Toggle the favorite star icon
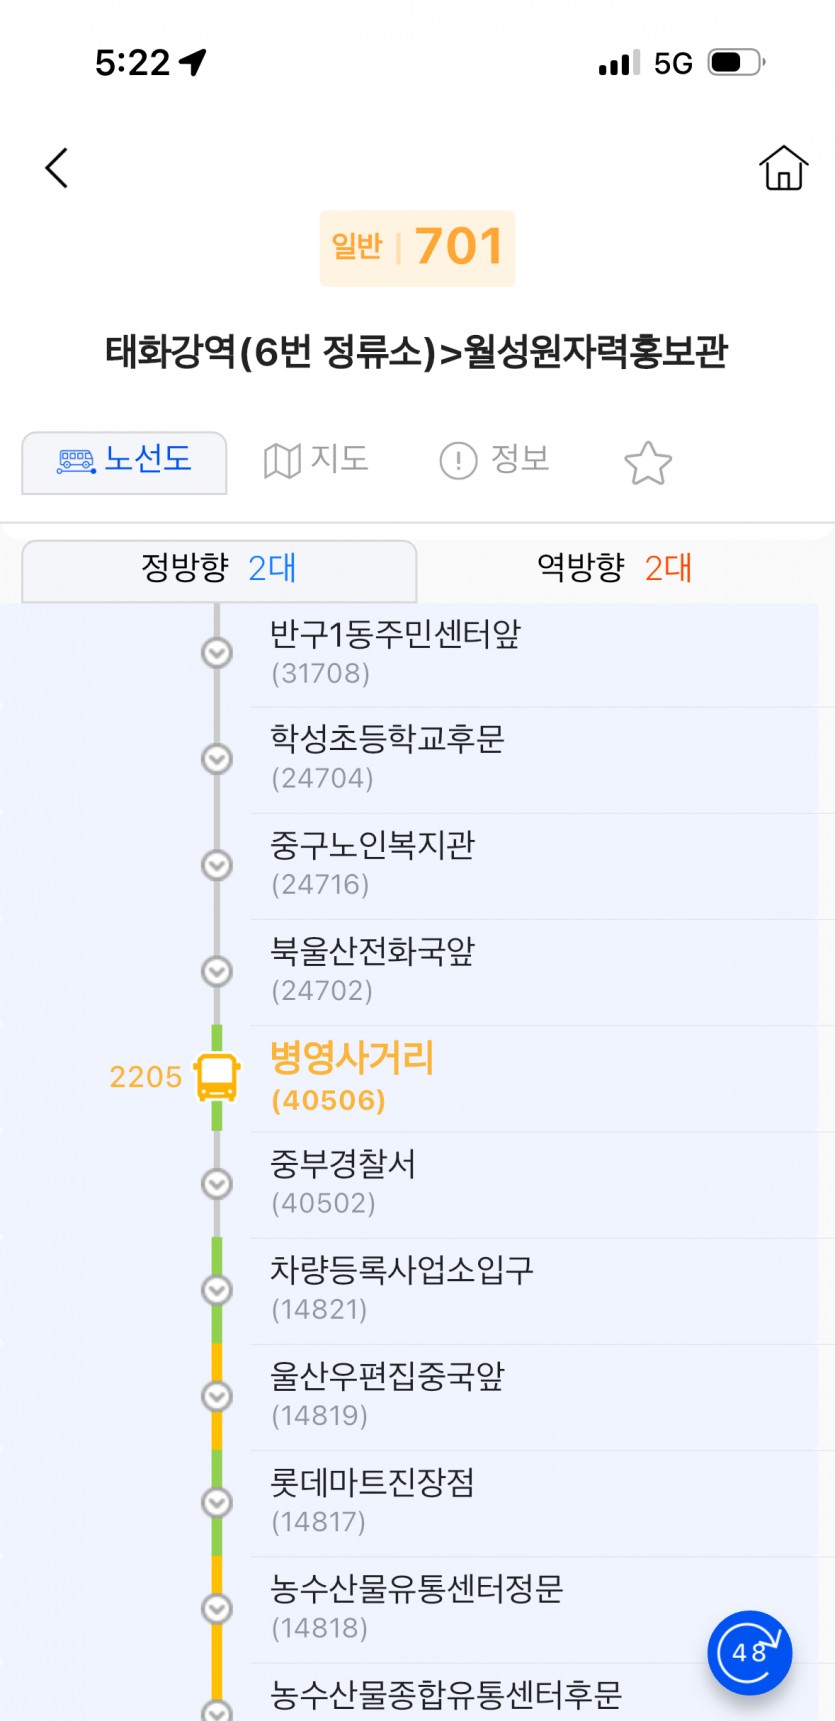The image size is (835, 1721). [647, 462]
